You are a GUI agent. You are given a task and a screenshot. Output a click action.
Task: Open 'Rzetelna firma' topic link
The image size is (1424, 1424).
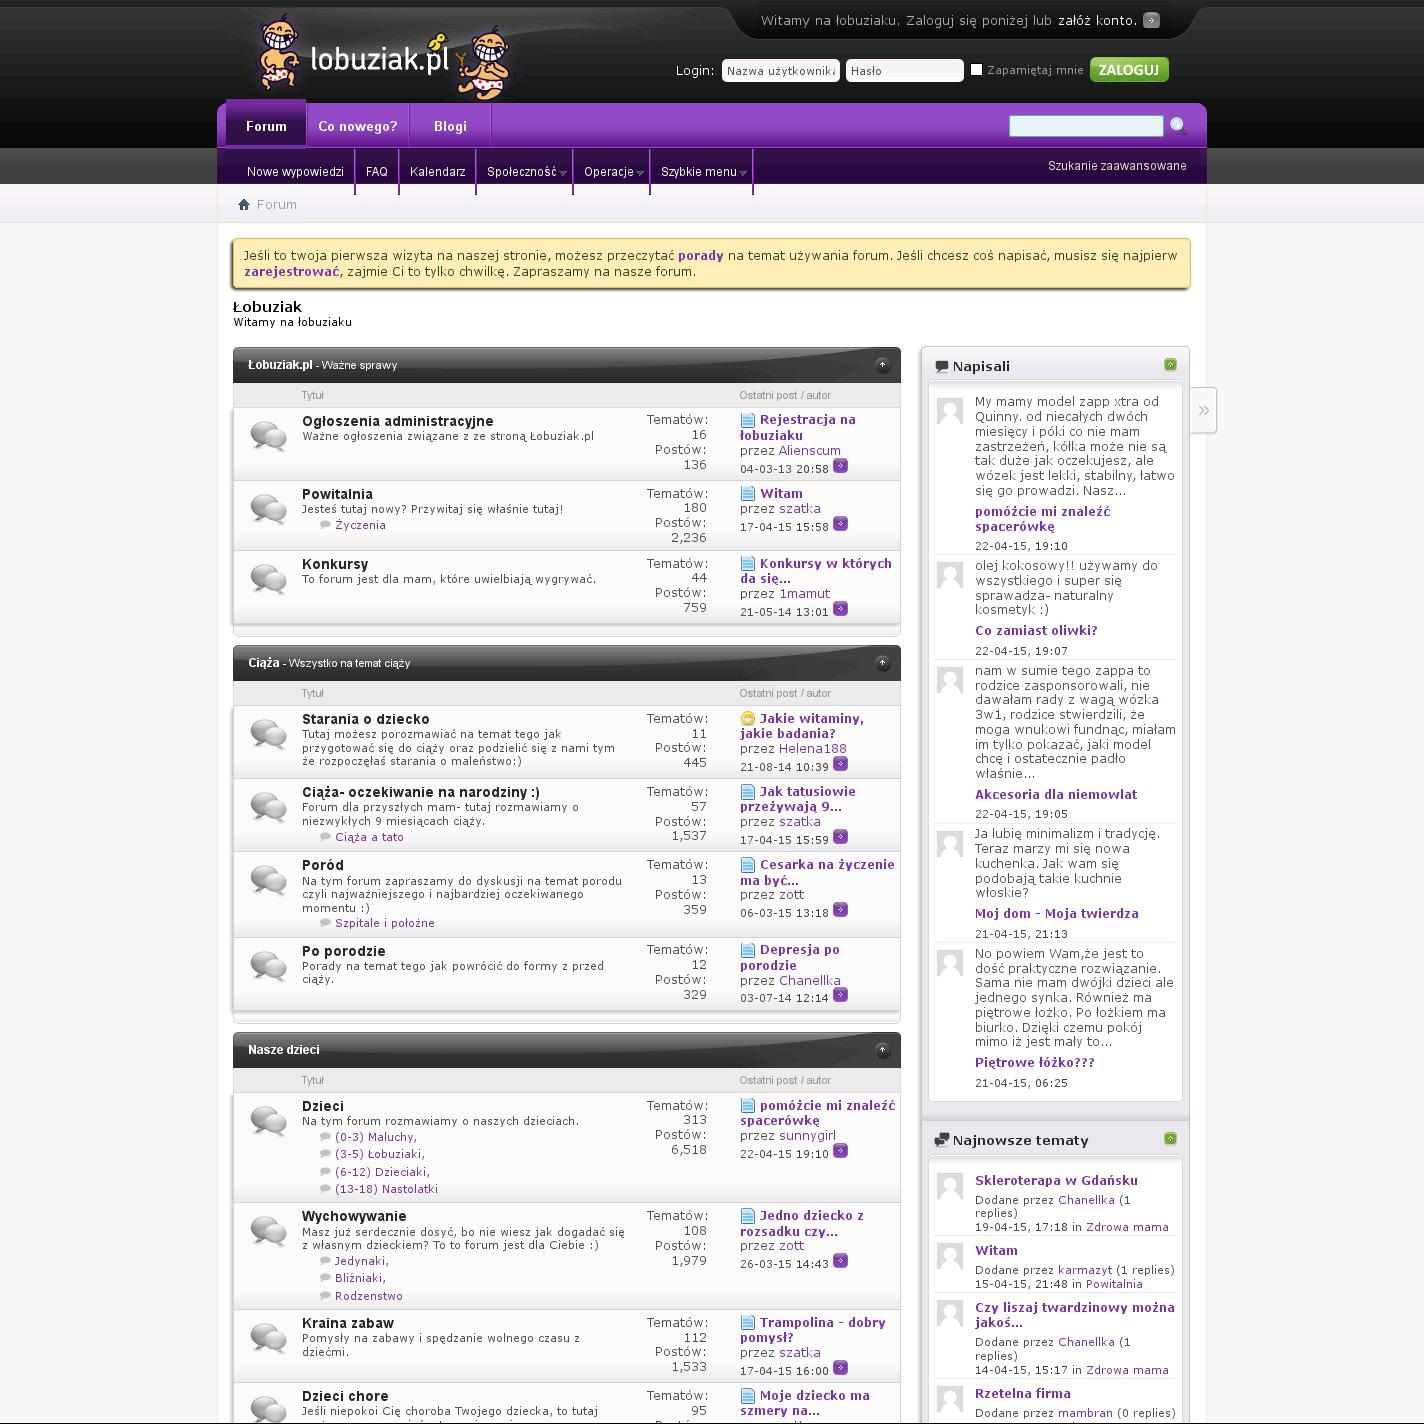pos(1023,1394)
